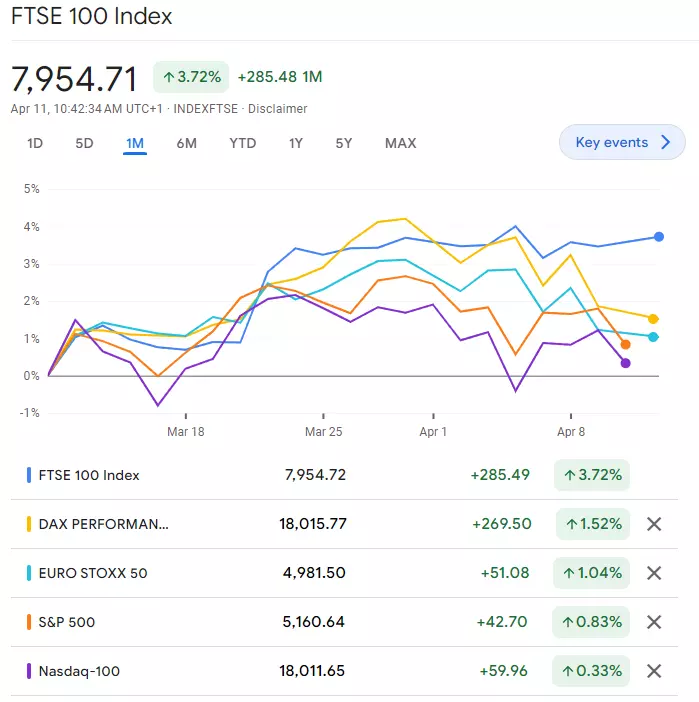Select the 1M time range tab
699x702 pixels.
pos(135,144)
